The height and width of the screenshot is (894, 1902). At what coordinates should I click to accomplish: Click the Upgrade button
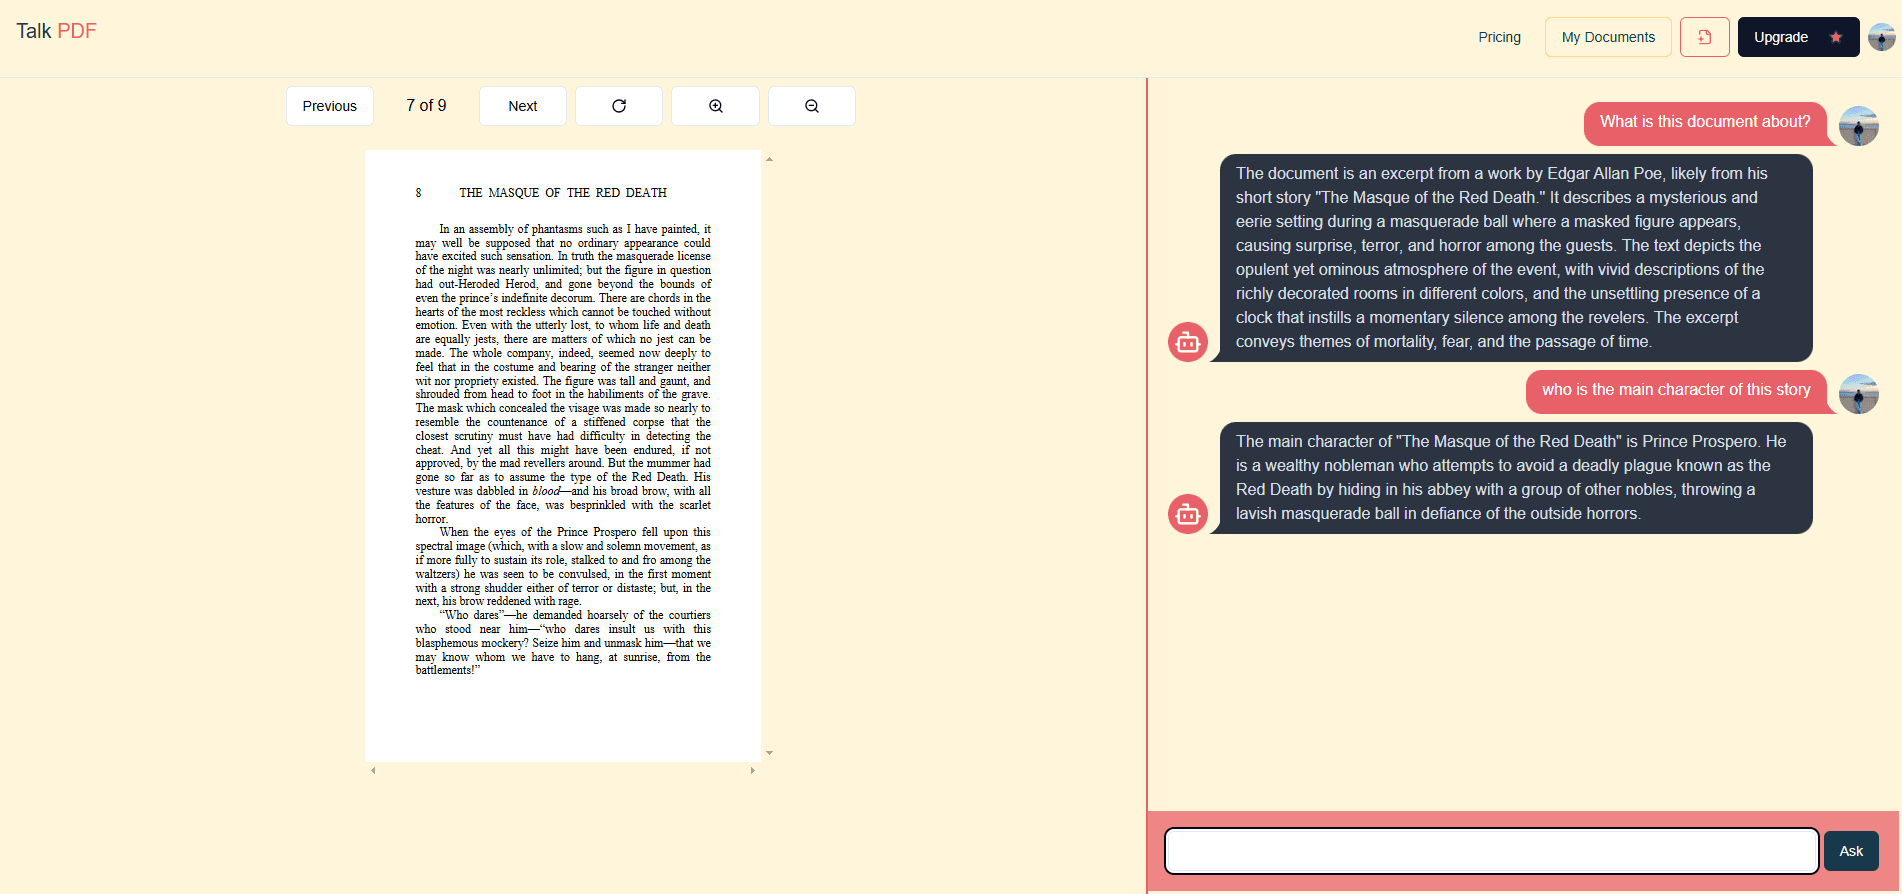click(x=1798, y=37)
